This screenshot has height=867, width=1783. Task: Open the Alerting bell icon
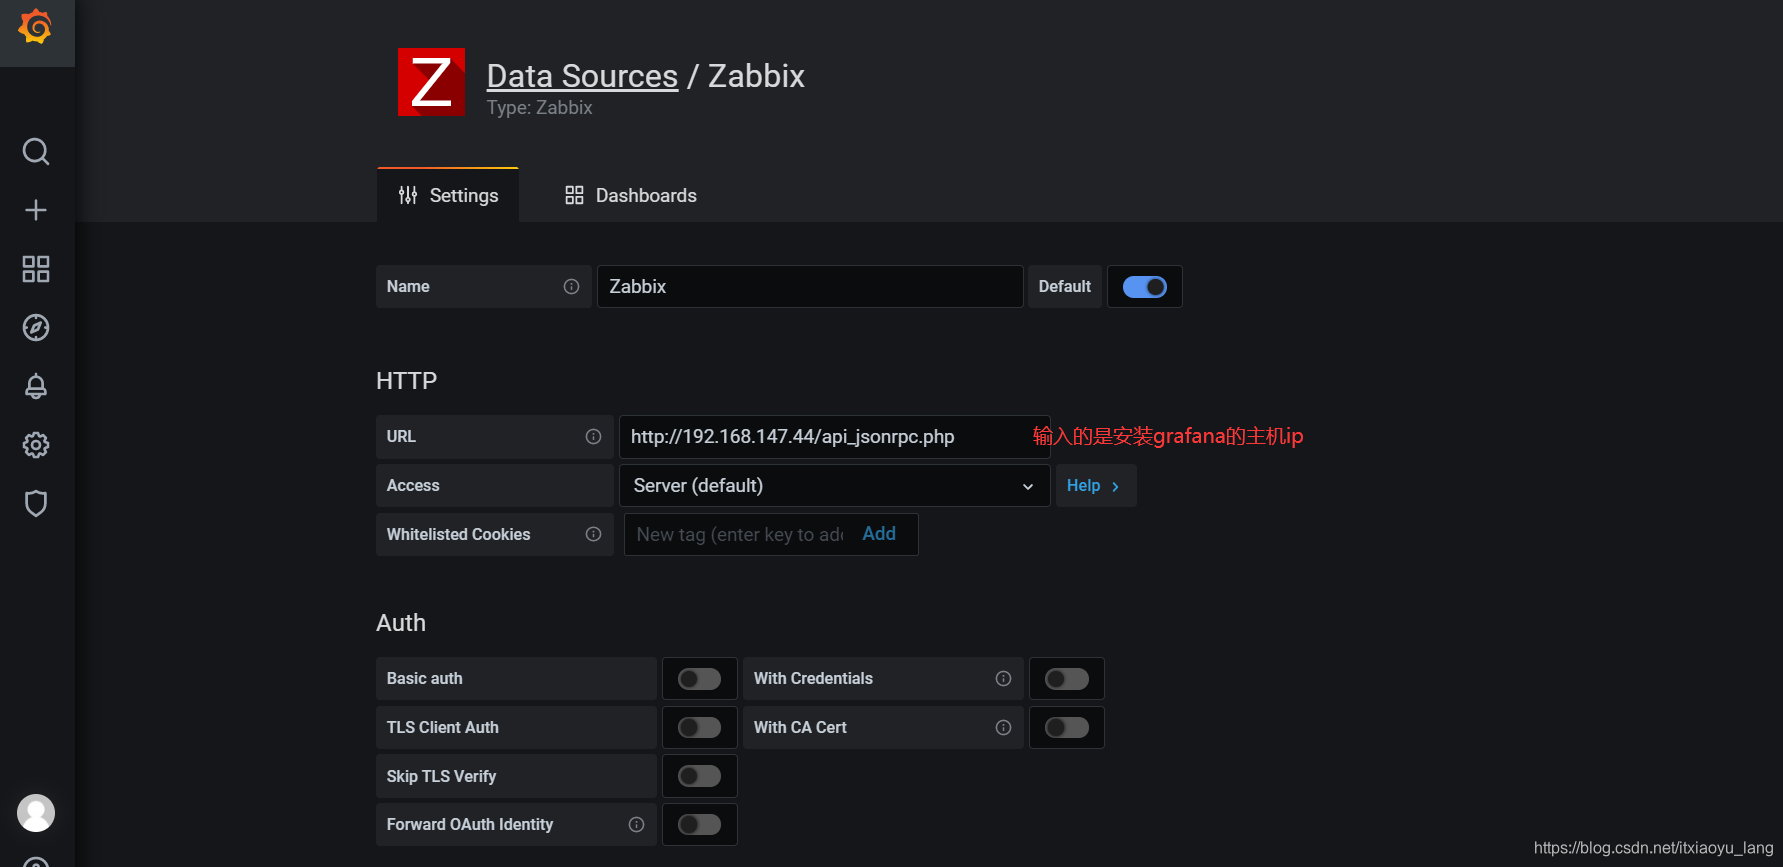(36, 386)
